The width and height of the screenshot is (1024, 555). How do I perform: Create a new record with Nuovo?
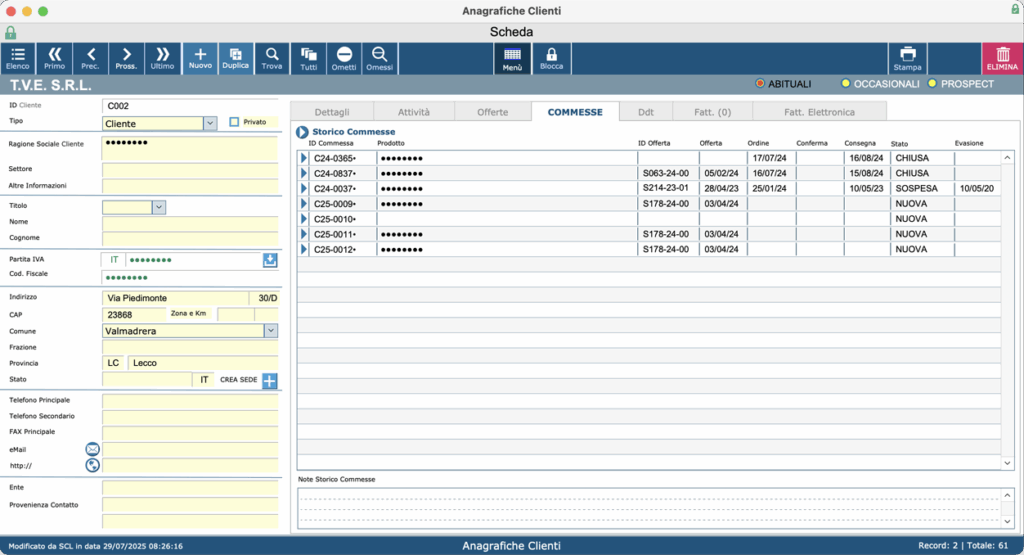pos(200,59)
